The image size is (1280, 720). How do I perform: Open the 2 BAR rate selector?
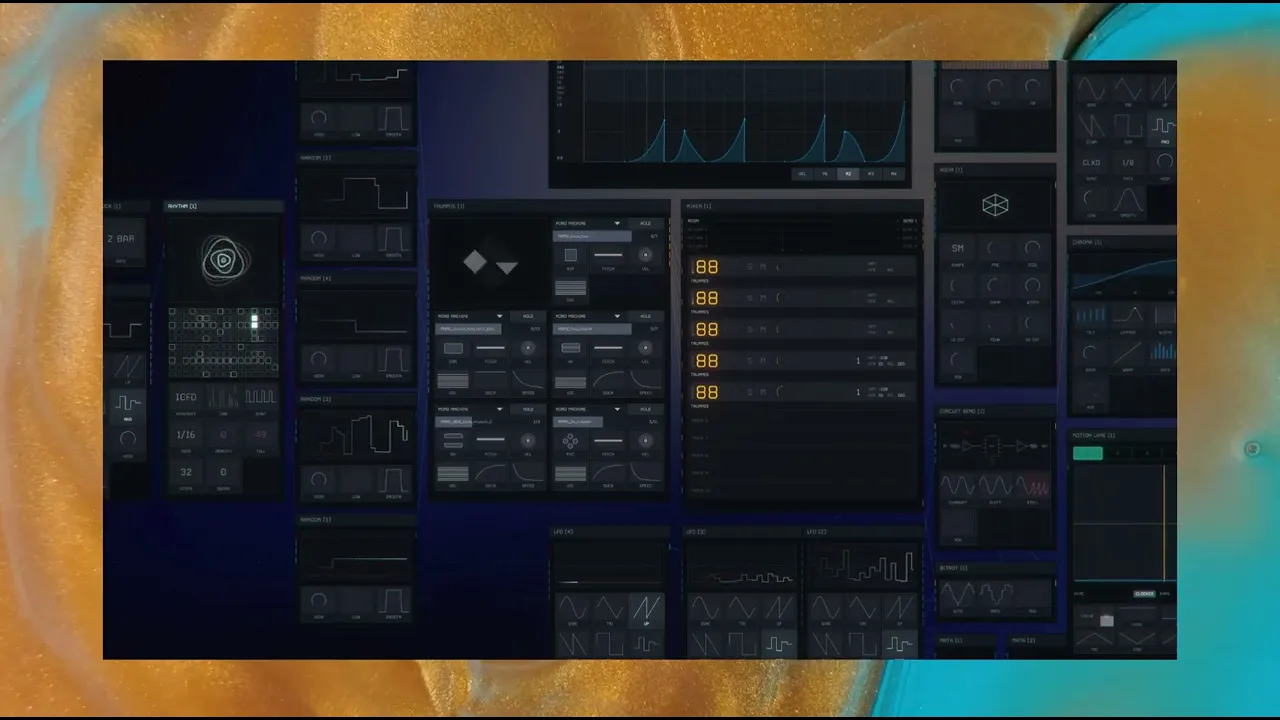click(126, 240)
